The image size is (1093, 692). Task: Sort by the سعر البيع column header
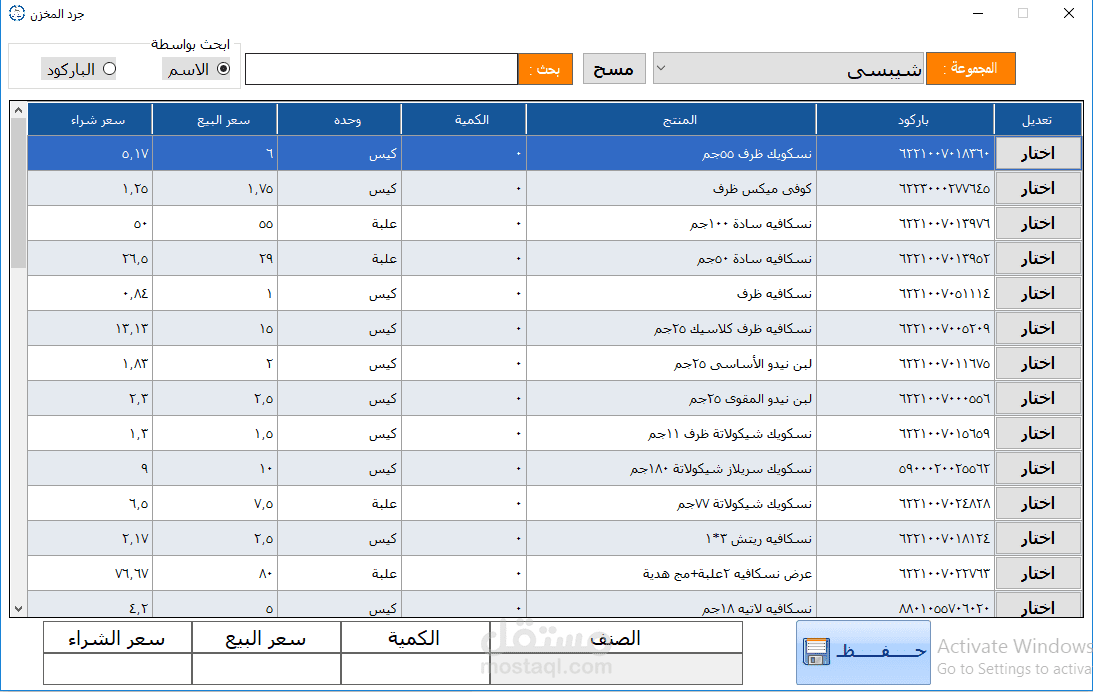click(215, 120)
